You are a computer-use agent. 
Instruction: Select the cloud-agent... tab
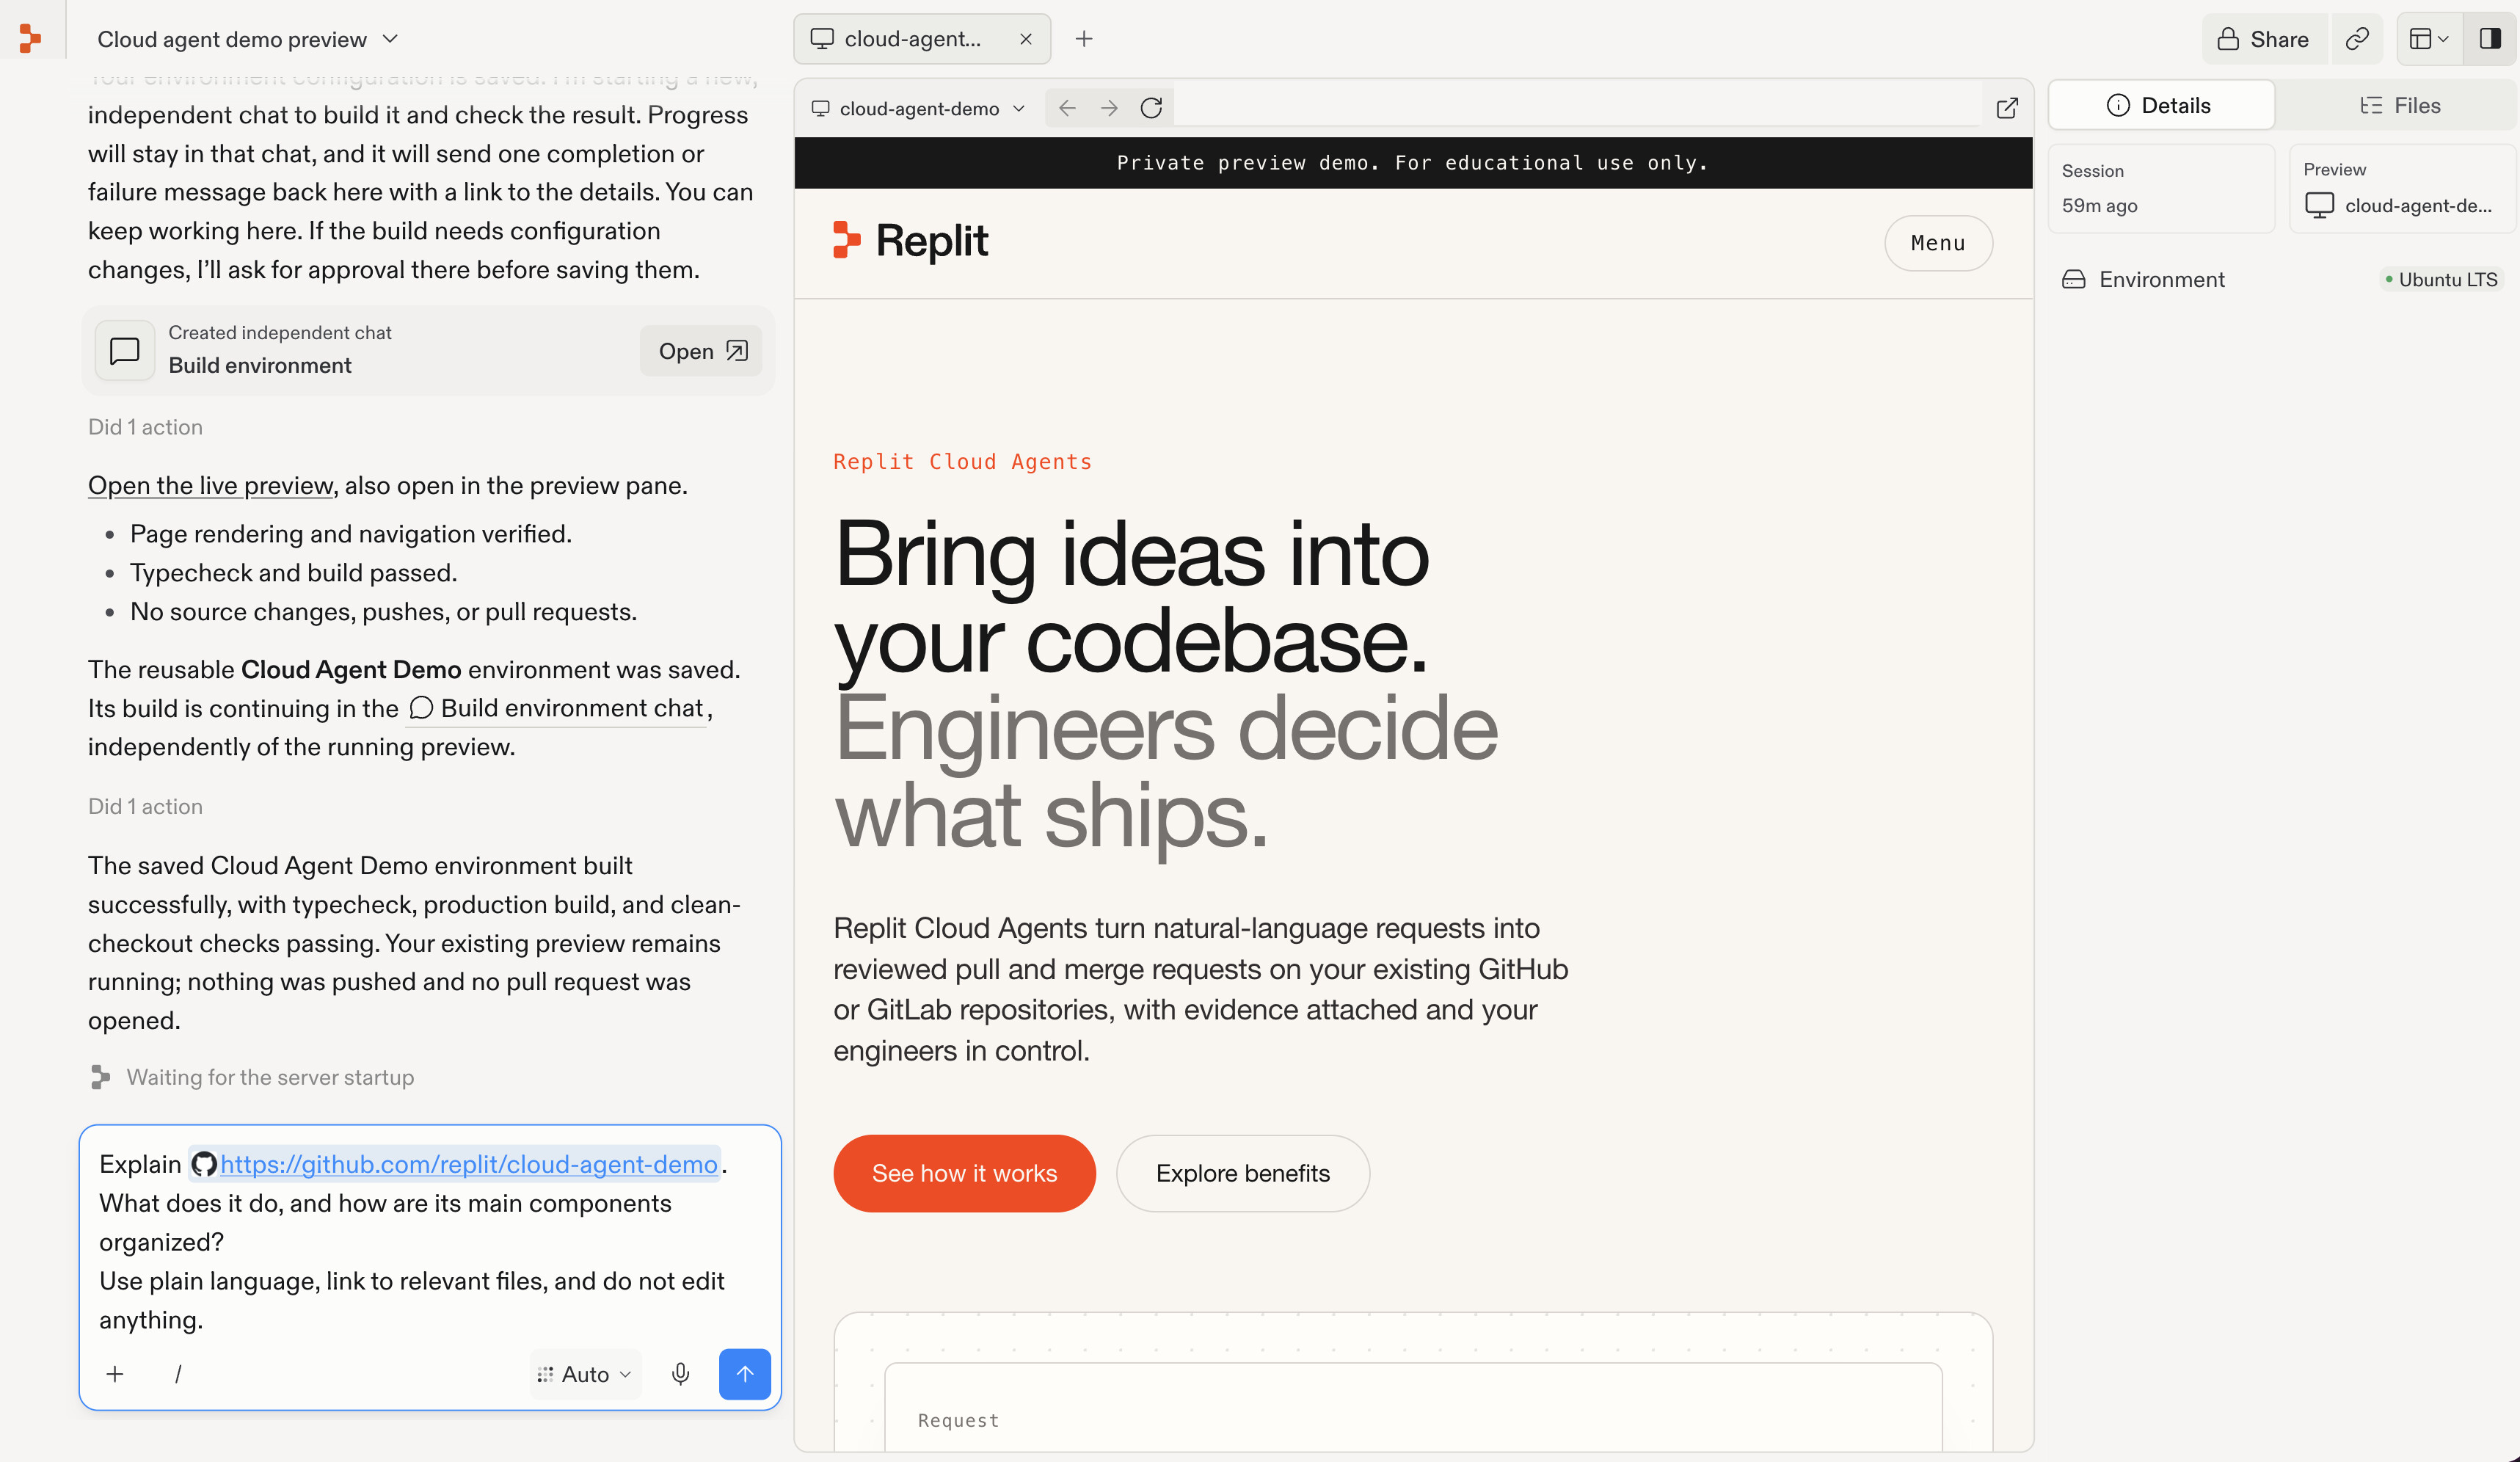click(921, 39)
